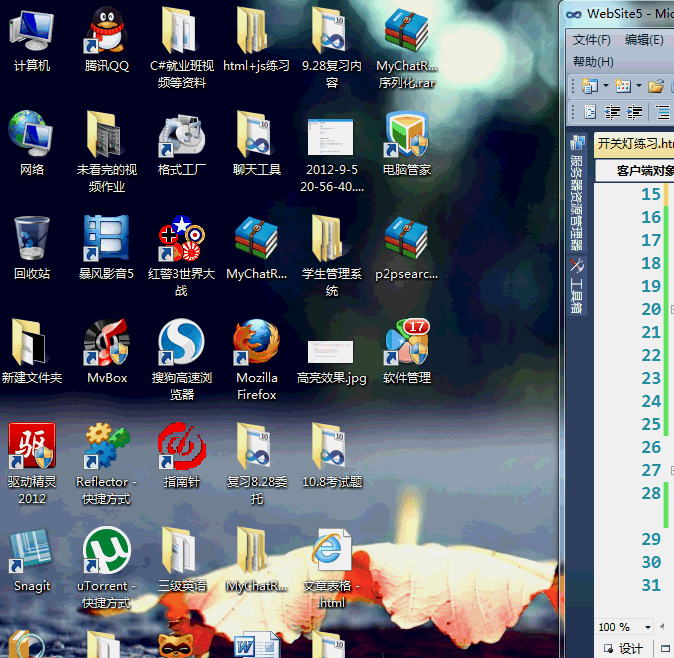The image size is (674, 658).
Task: Select the 复习8.28委托 folder
Action: point(256,463)
